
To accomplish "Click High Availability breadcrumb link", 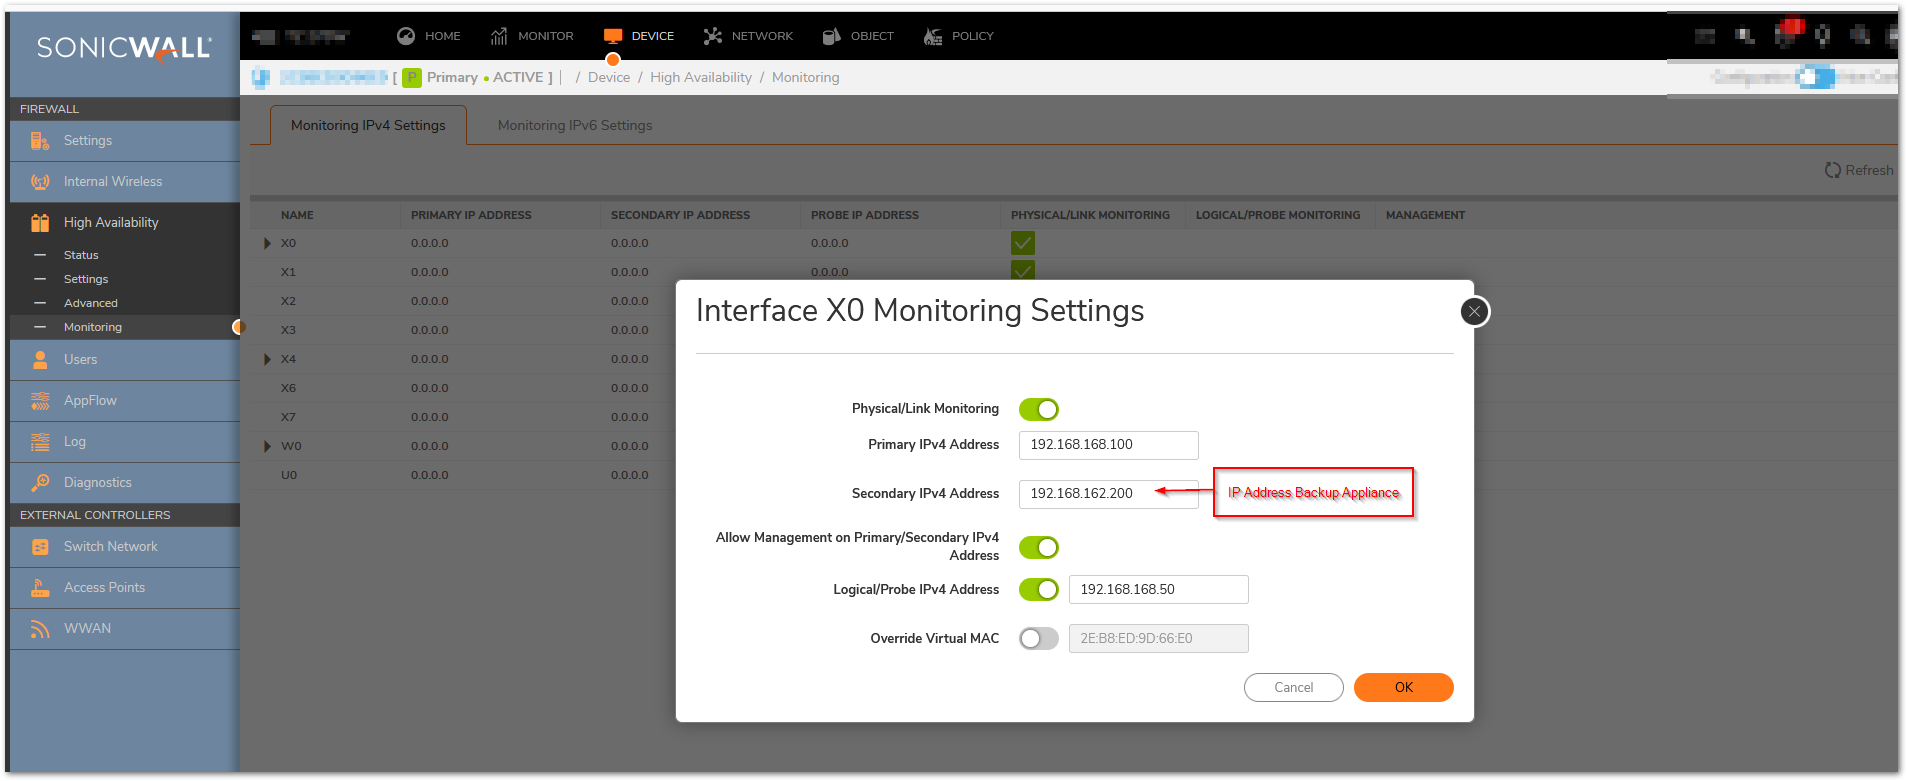I will pyautogui.click(x=701, y=78).
